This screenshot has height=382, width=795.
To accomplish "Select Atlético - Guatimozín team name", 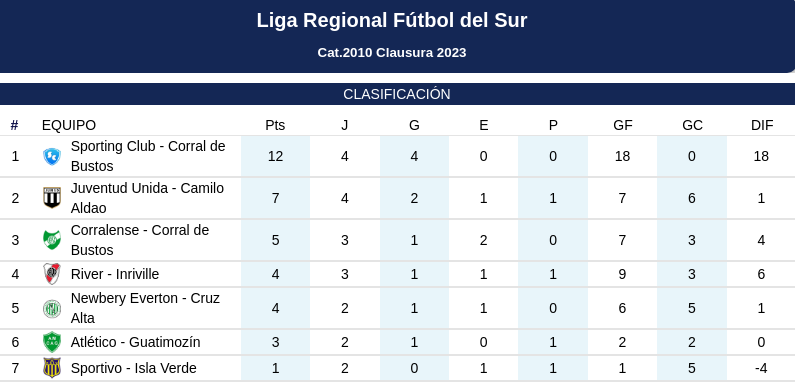I will 135,342.
